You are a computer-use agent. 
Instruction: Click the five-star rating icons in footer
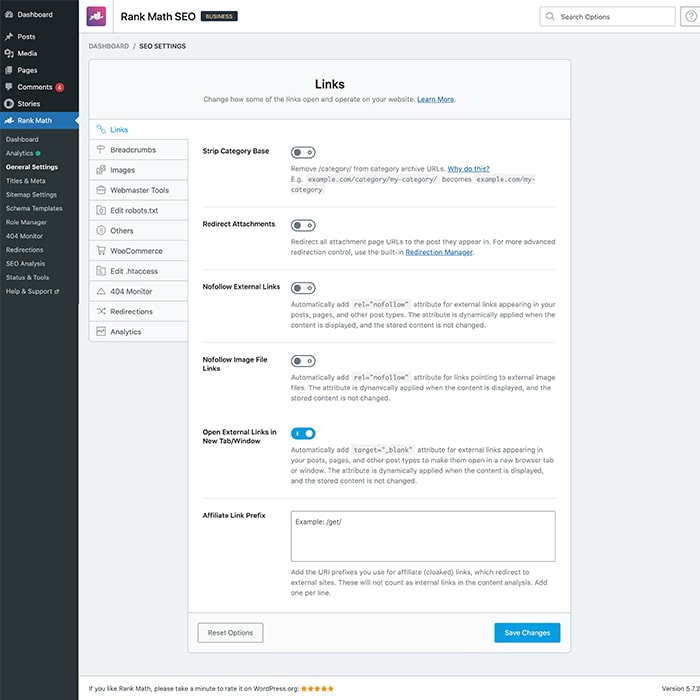317,689
